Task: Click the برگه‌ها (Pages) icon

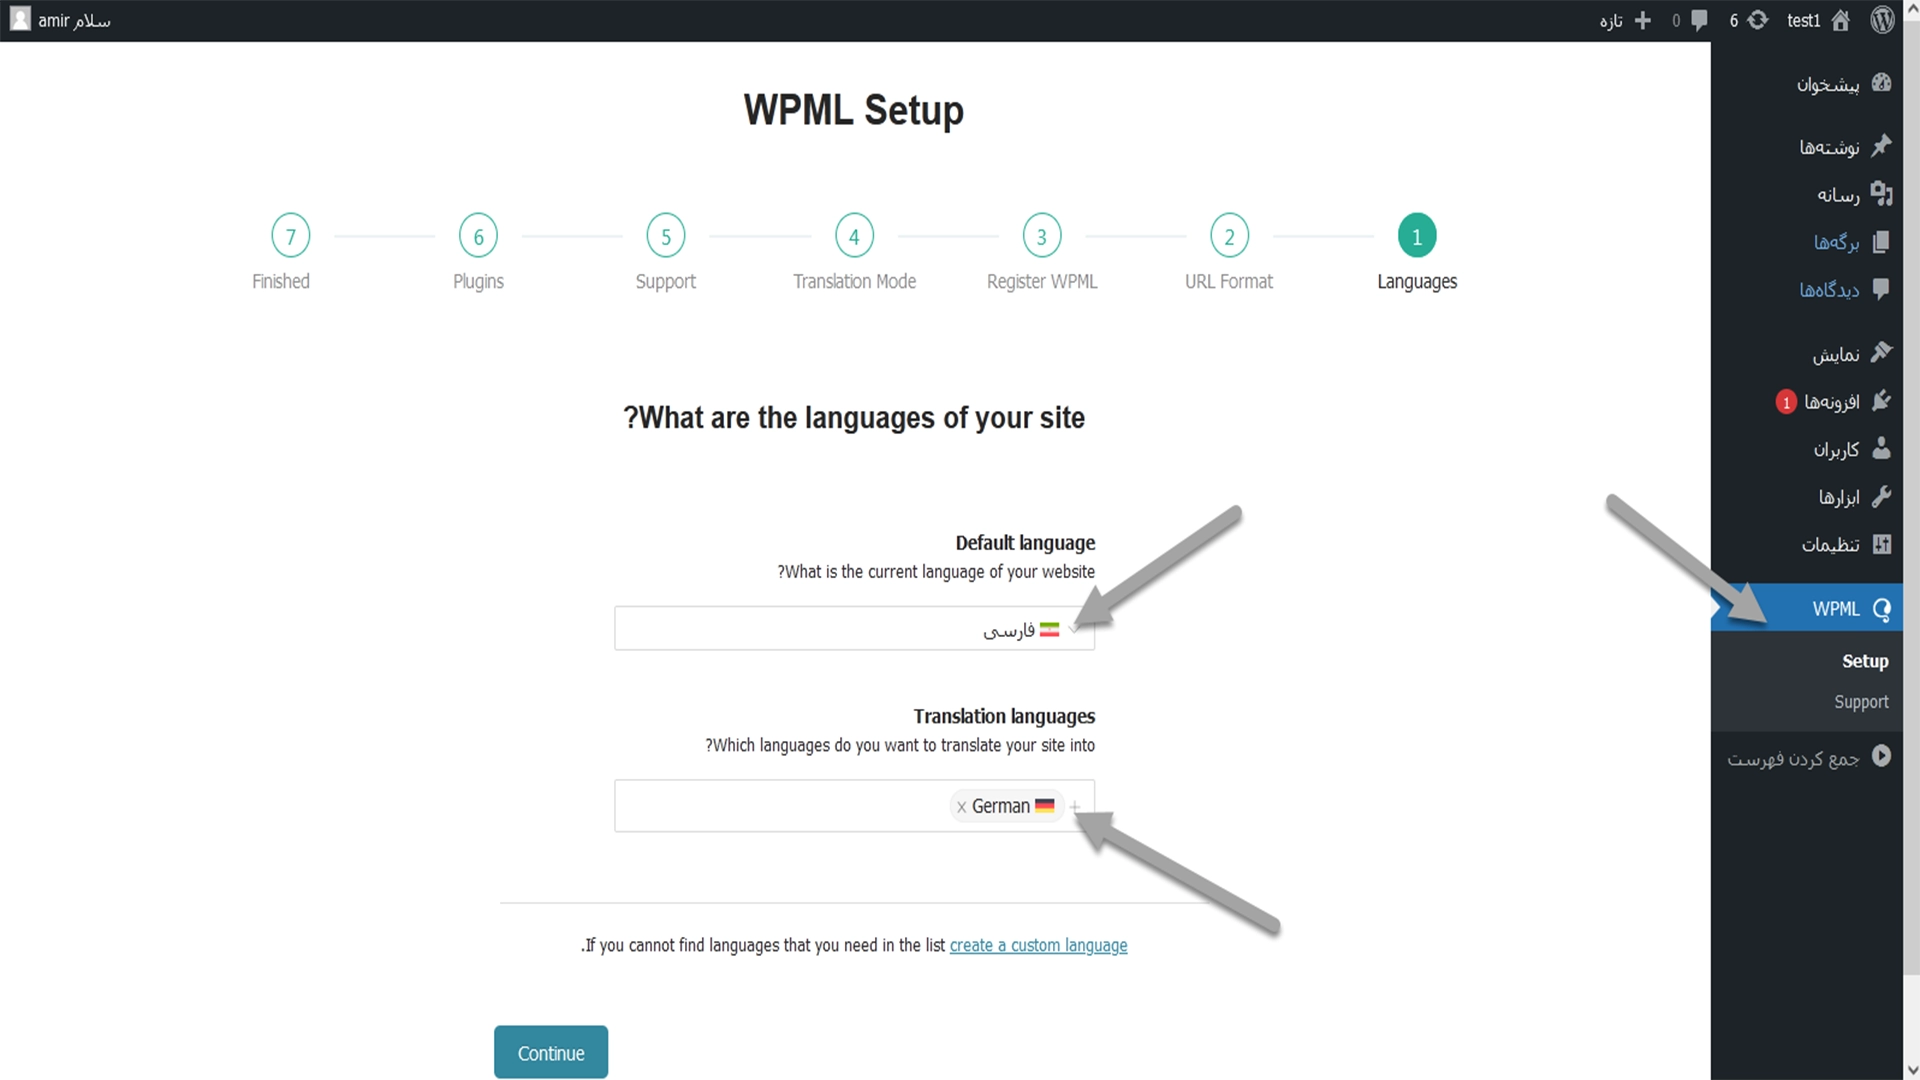Action: 1884,241
